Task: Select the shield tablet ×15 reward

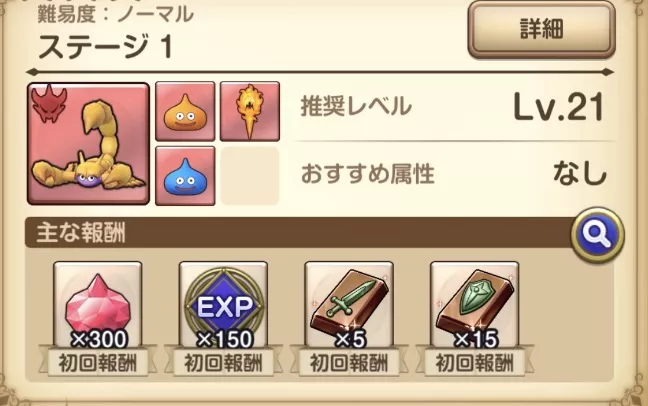Action: click(475, 305)
